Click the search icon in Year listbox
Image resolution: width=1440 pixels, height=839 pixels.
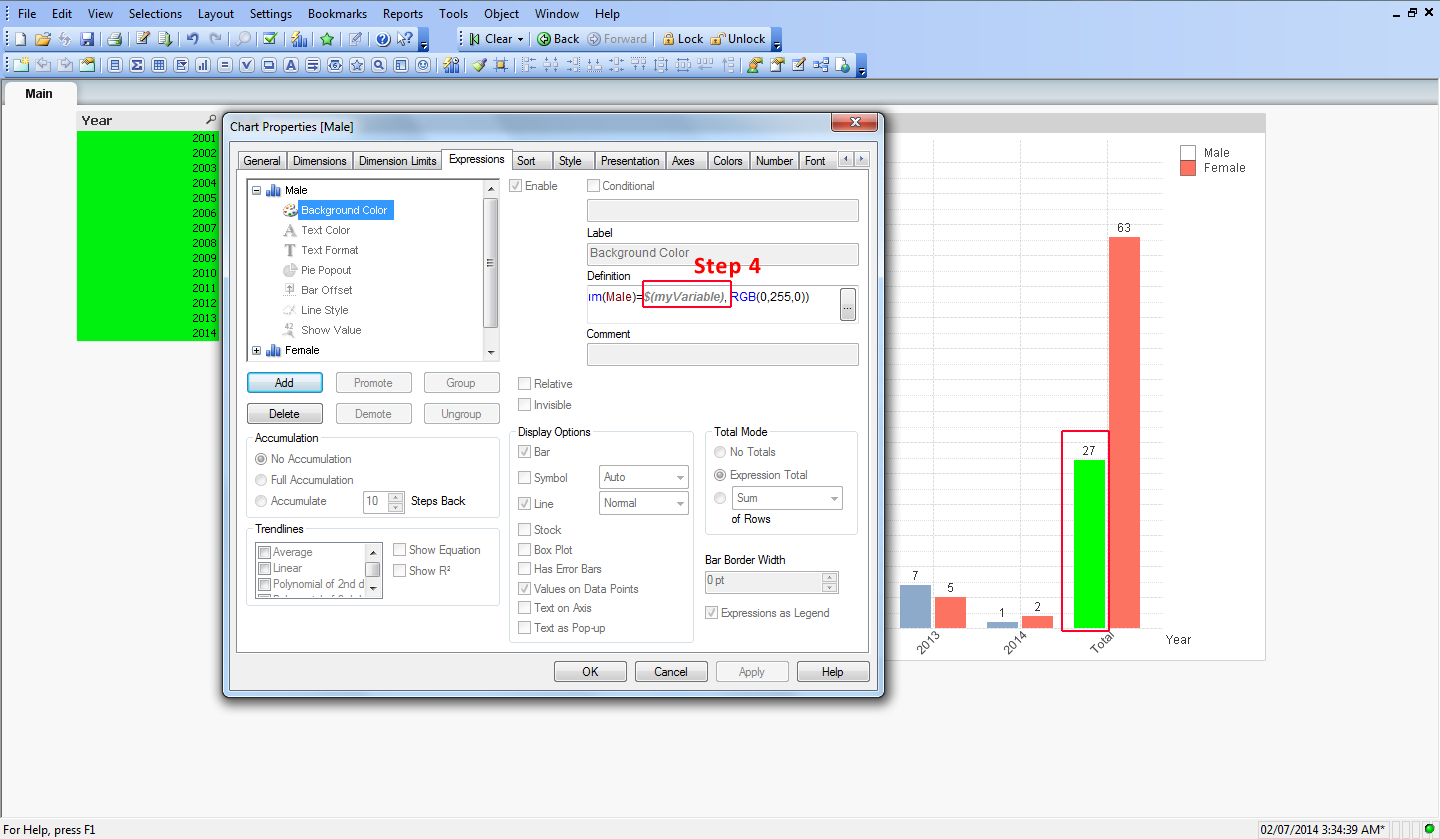210,120
